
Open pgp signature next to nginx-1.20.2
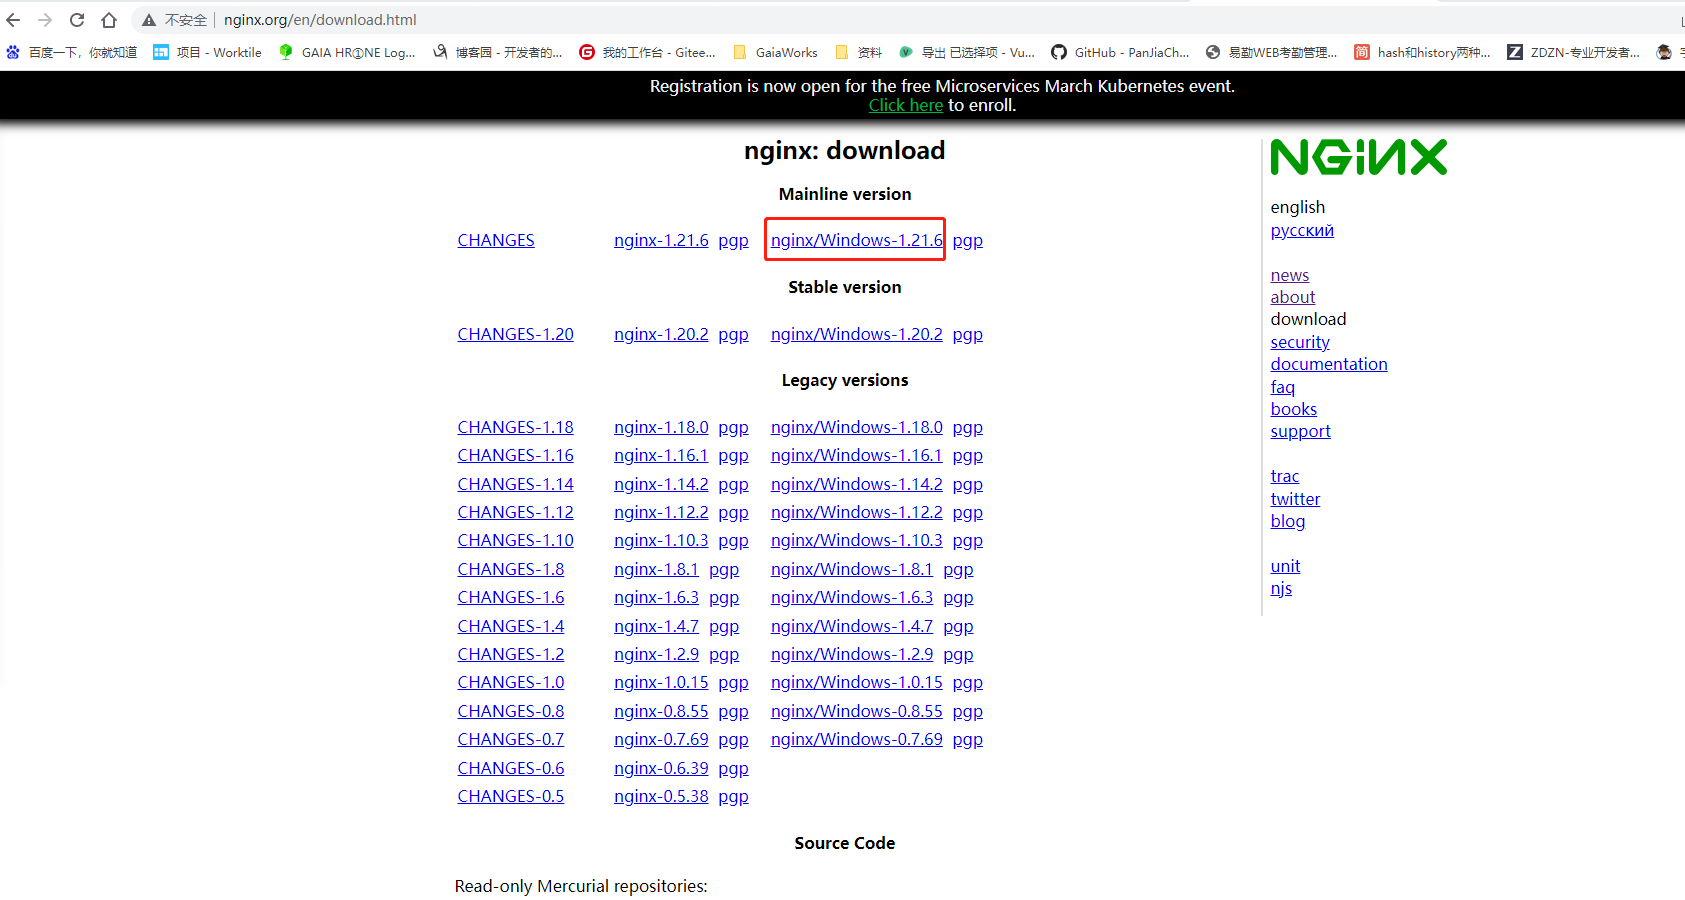pyautogui.click(x=734, y=335)
